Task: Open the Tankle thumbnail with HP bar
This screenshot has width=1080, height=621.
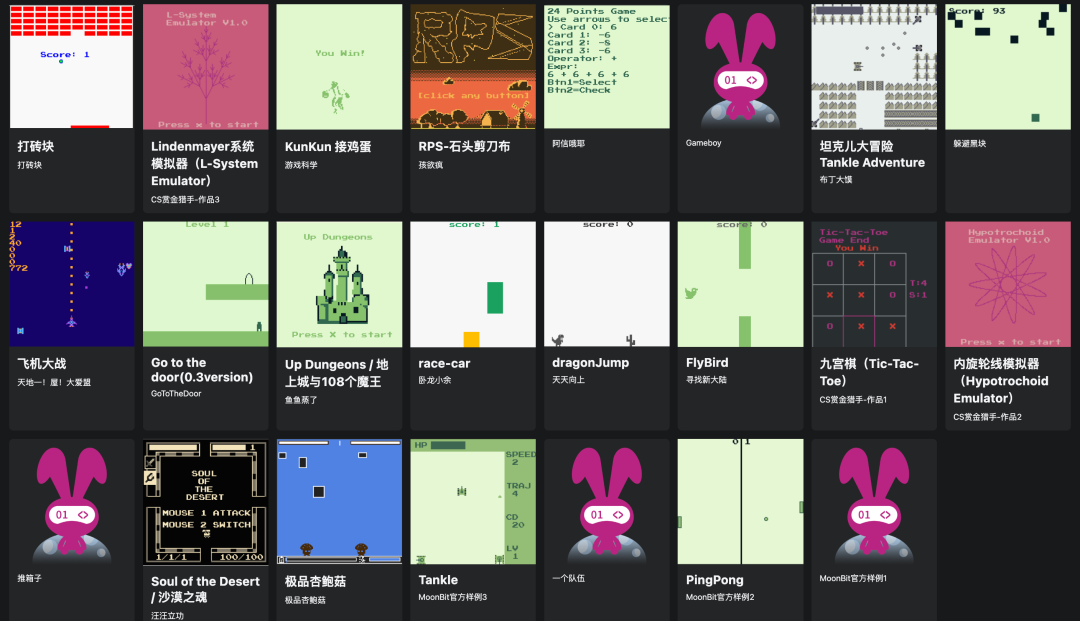Action: [472, 501]
